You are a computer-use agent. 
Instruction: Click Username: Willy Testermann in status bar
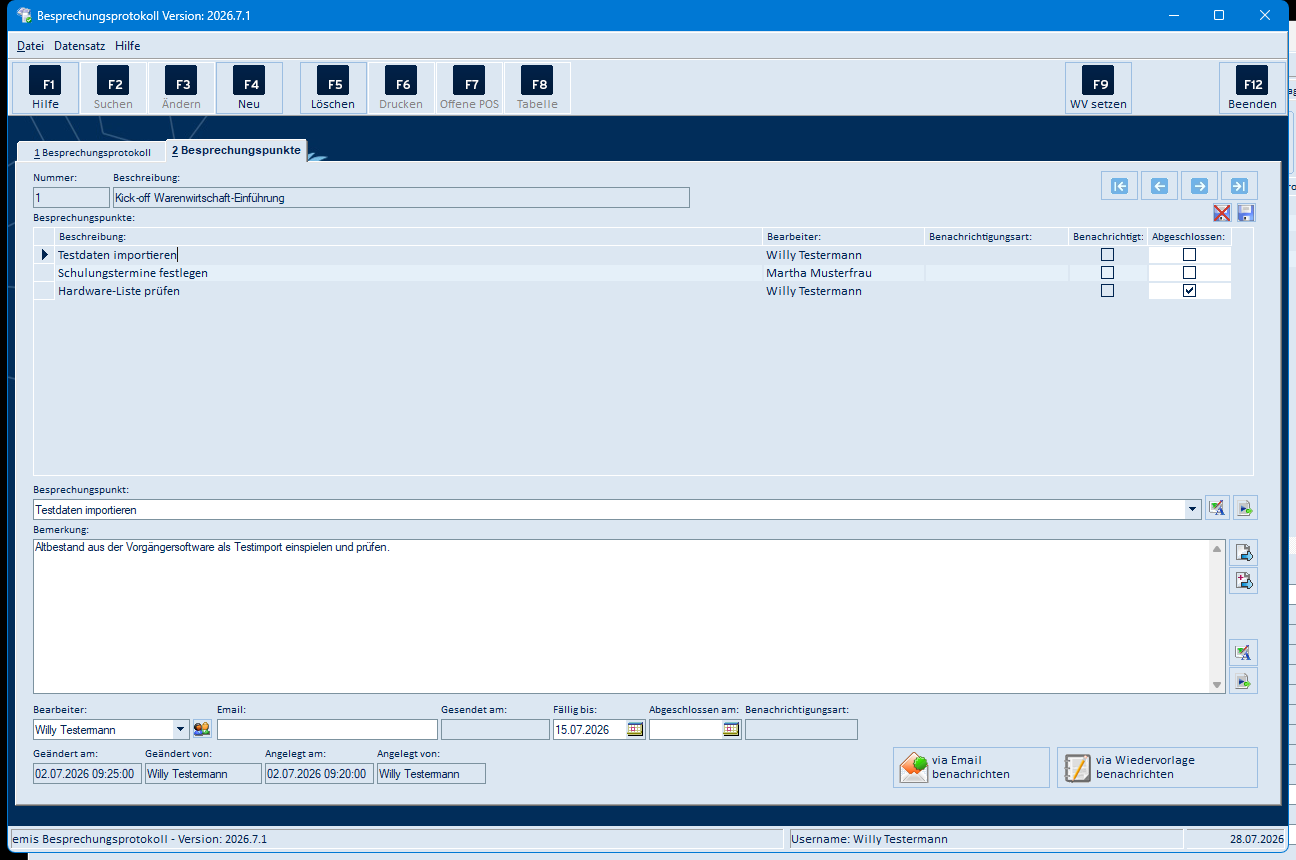(870, 839)
